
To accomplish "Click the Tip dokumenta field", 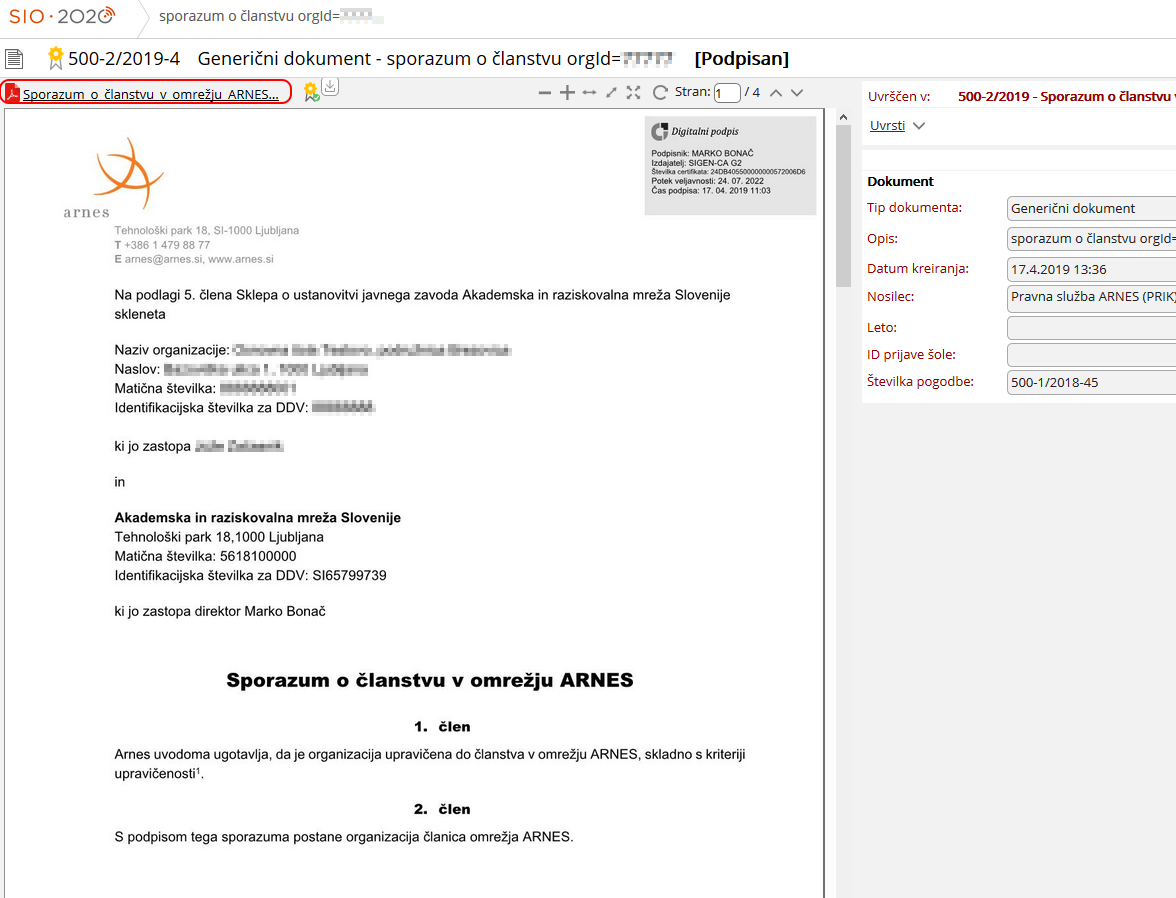I will click(x=1091, y=209).
